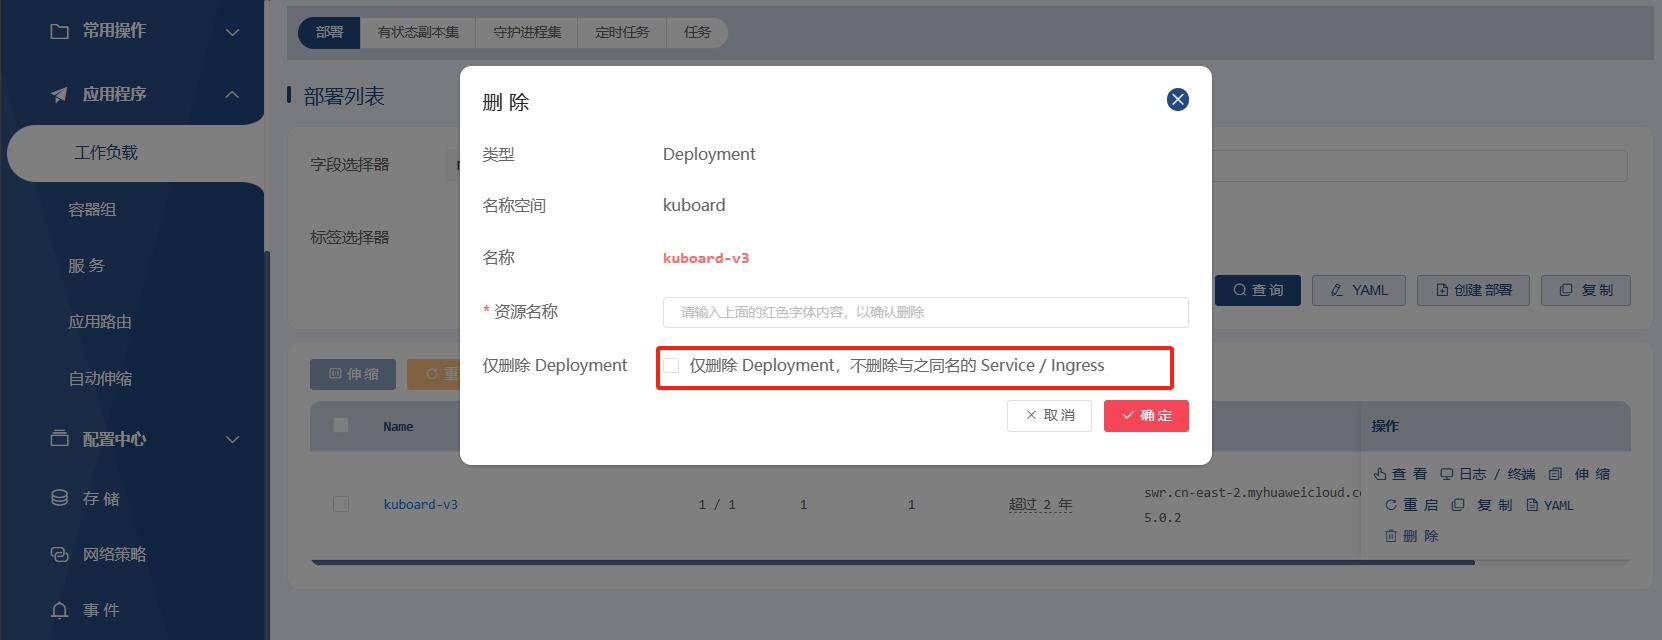The height and width of the screenshot is (640, 1662).
Task: Click the 复制 button near 创建部署
Action: tap(1586, 290)
